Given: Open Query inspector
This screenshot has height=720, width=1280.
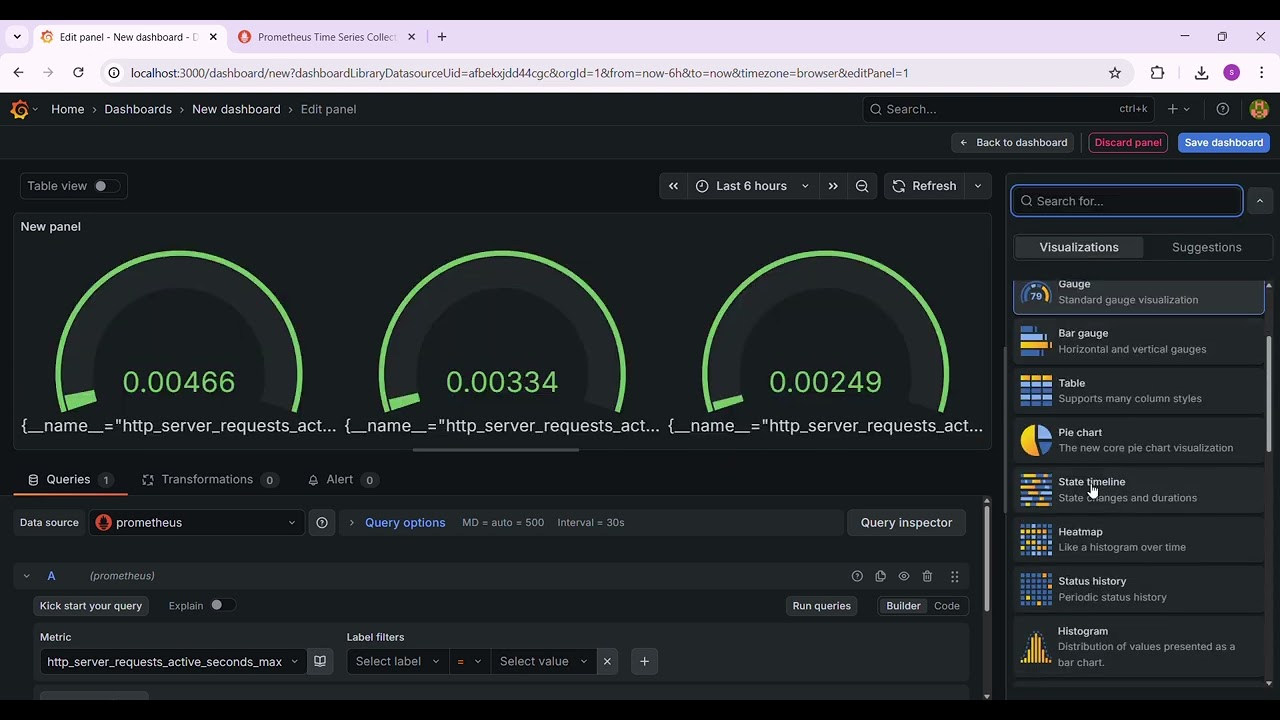Looking at the screenshot, I should (x=906, y=522).
